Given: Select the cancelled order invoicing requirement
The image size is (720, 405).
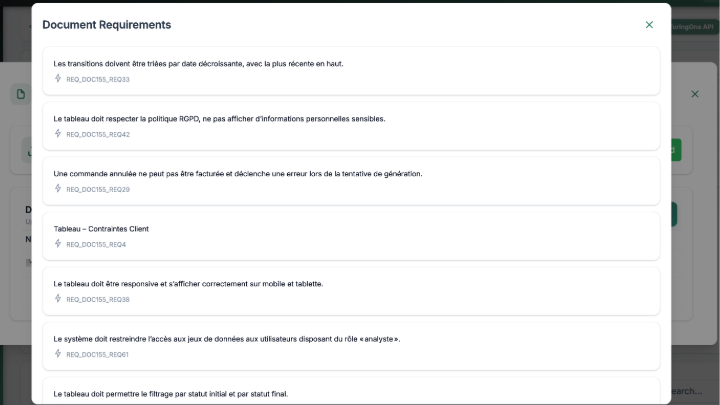Looking at the screenshot, I should [238, 173].
